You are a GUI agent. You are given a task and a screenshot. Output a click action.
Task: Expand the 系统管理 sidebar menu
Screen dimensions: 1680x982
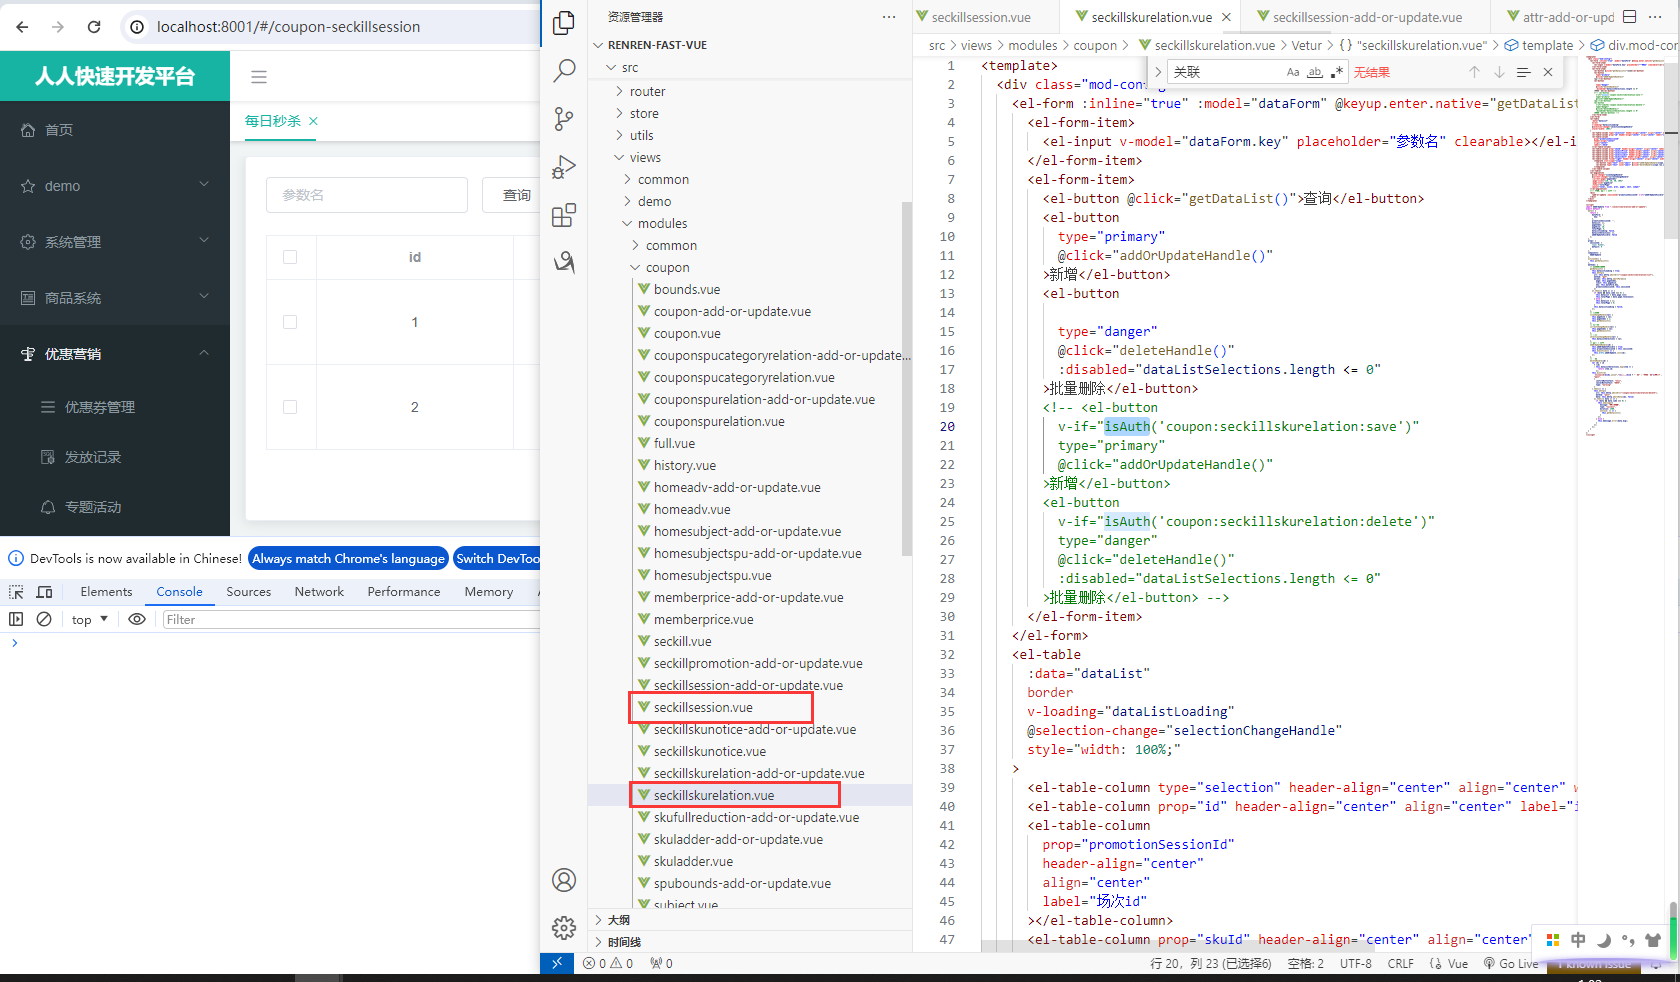point(115,242)
